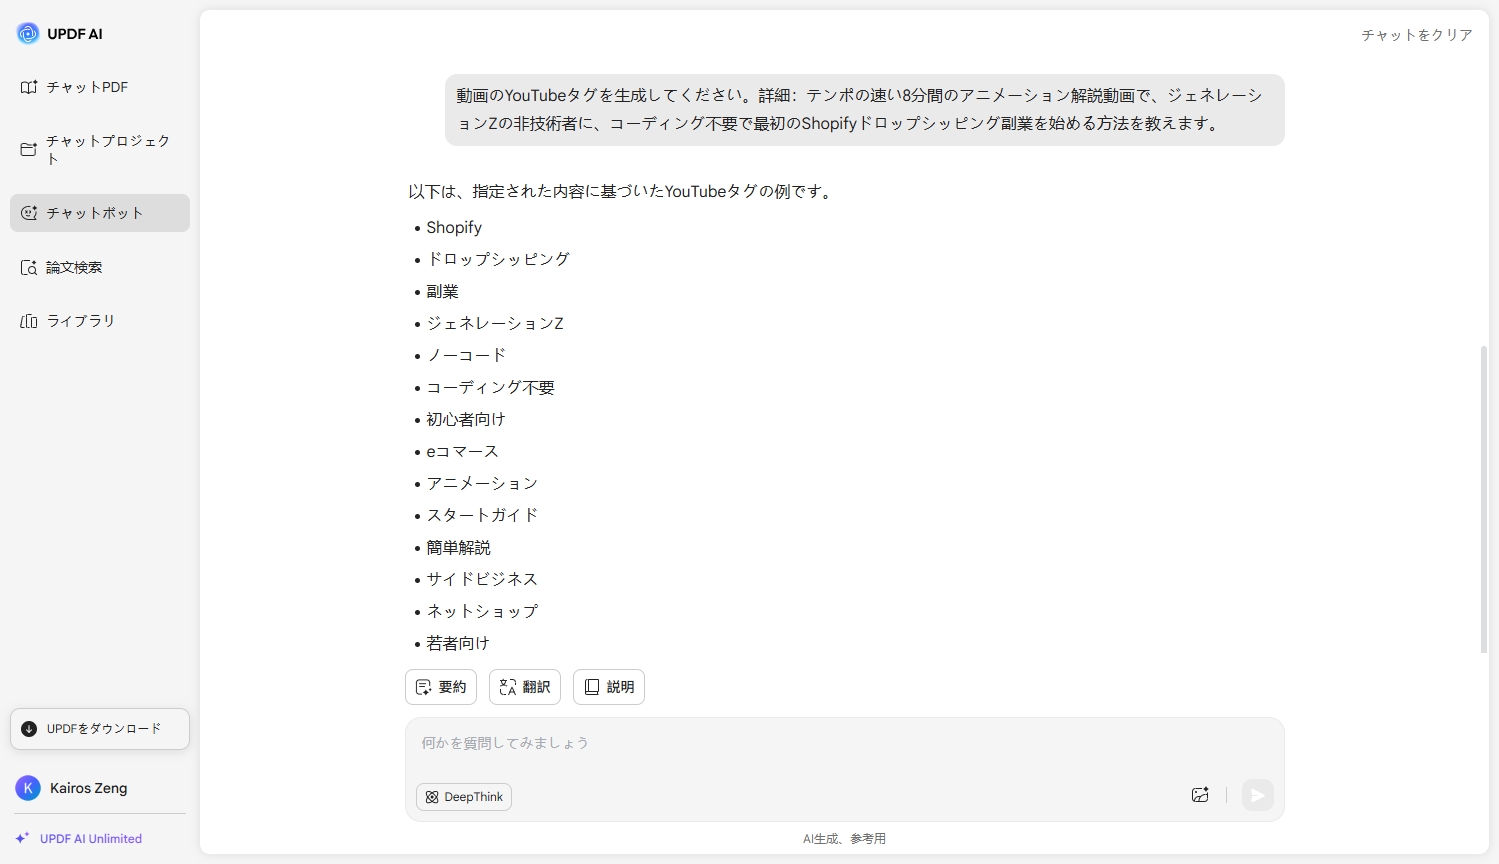Viewport: 1499px width, 864px height.
Task: Click the 副業 tag text
Action: point(443,291)
